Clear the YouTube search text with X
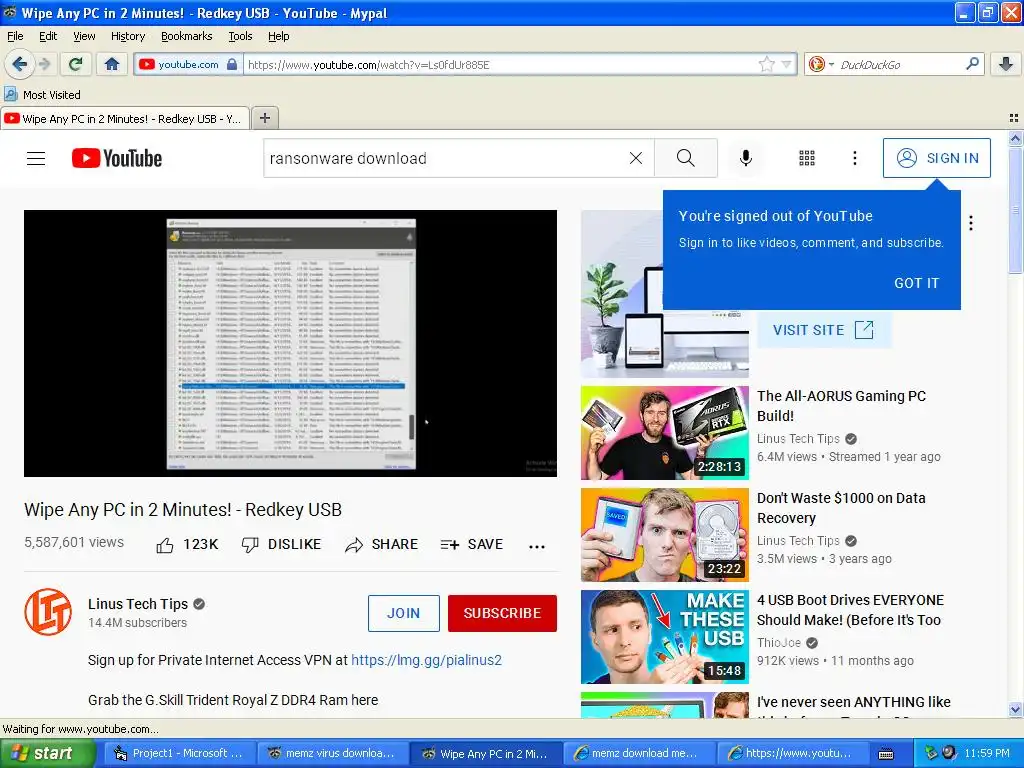Viewport: 1024px width, 768px height. [x=635, y=158]
